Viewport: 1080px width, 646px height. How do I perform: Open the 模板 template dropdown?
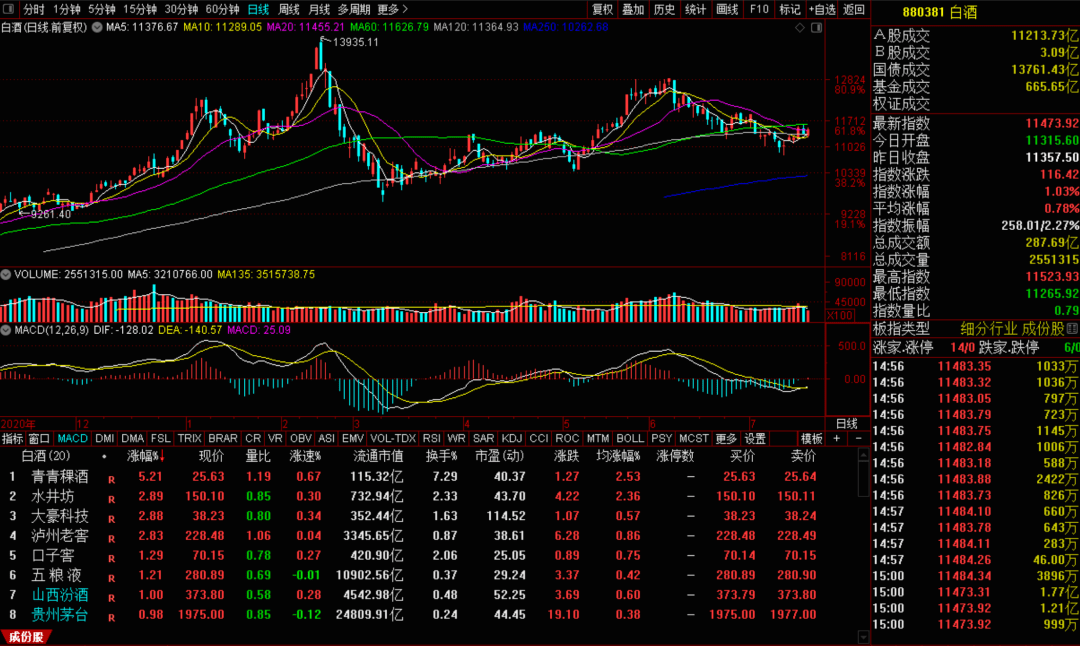812,438
